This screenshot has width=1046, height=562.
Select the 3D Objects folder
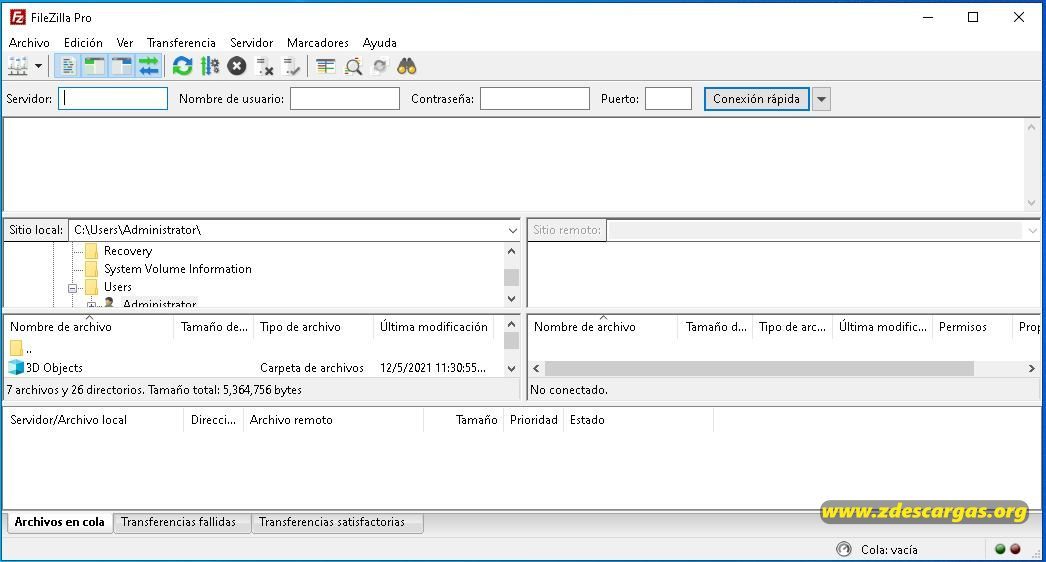tap(45, 368)
